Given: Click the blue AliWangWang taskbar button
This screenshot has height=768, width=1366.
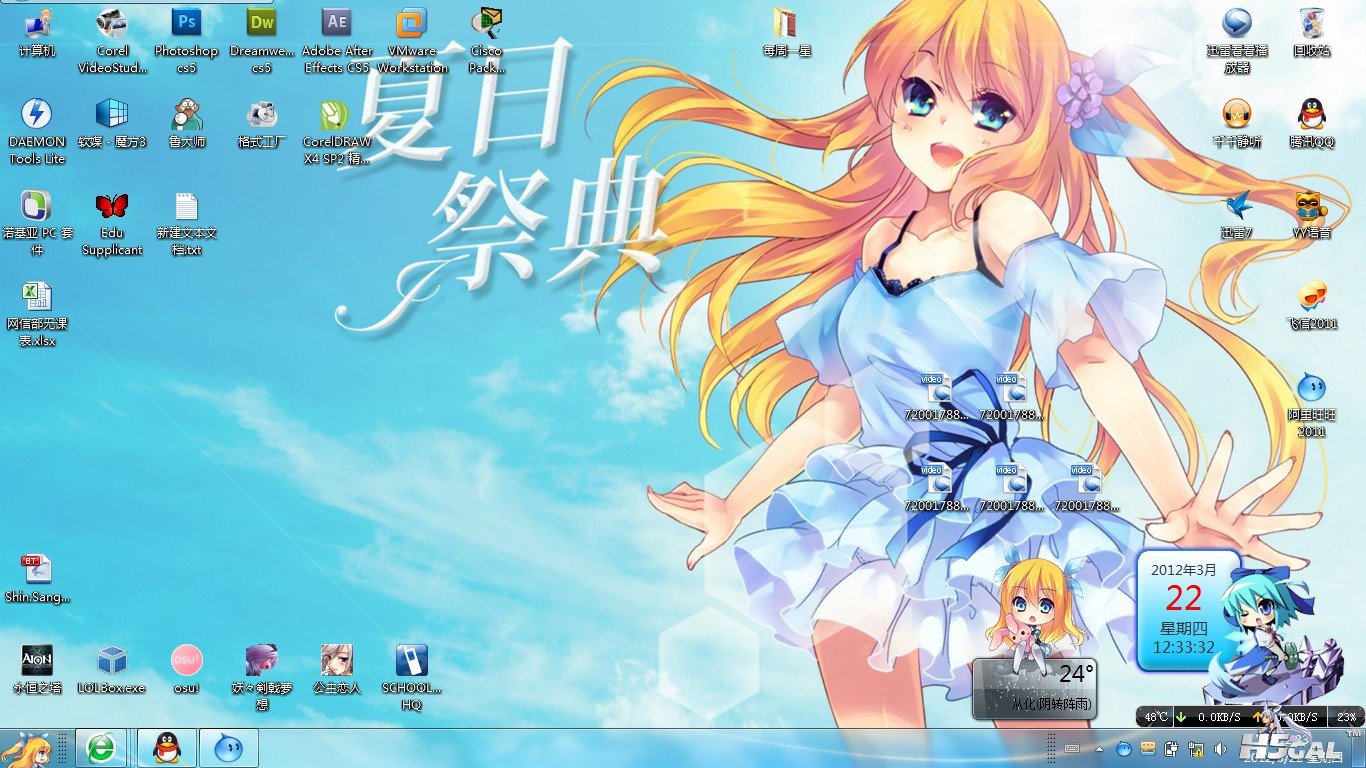Looking at the screenshot, I should click(x=229, y=748).
